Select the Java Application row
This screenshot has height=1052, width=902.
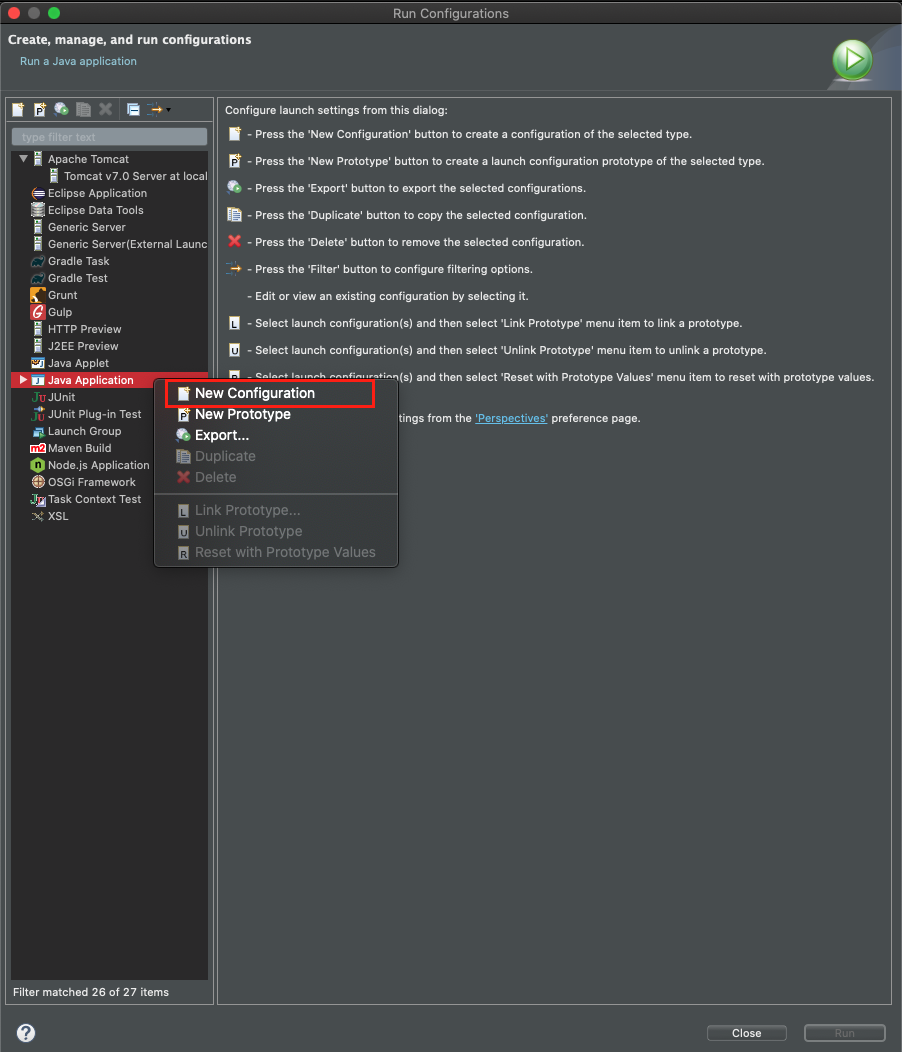[x=109, y=380]
